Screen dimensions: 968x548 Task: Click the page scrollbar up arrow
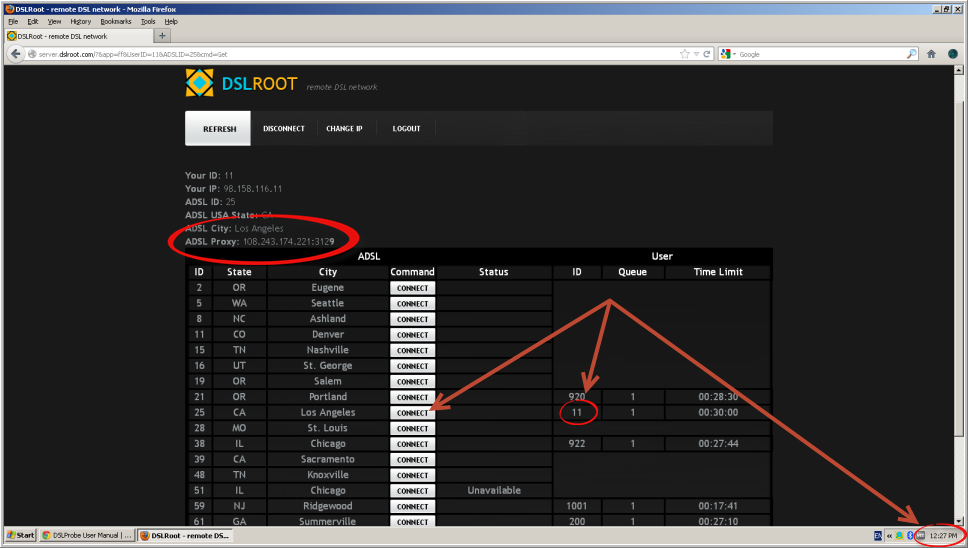click(x=959, y=70)
